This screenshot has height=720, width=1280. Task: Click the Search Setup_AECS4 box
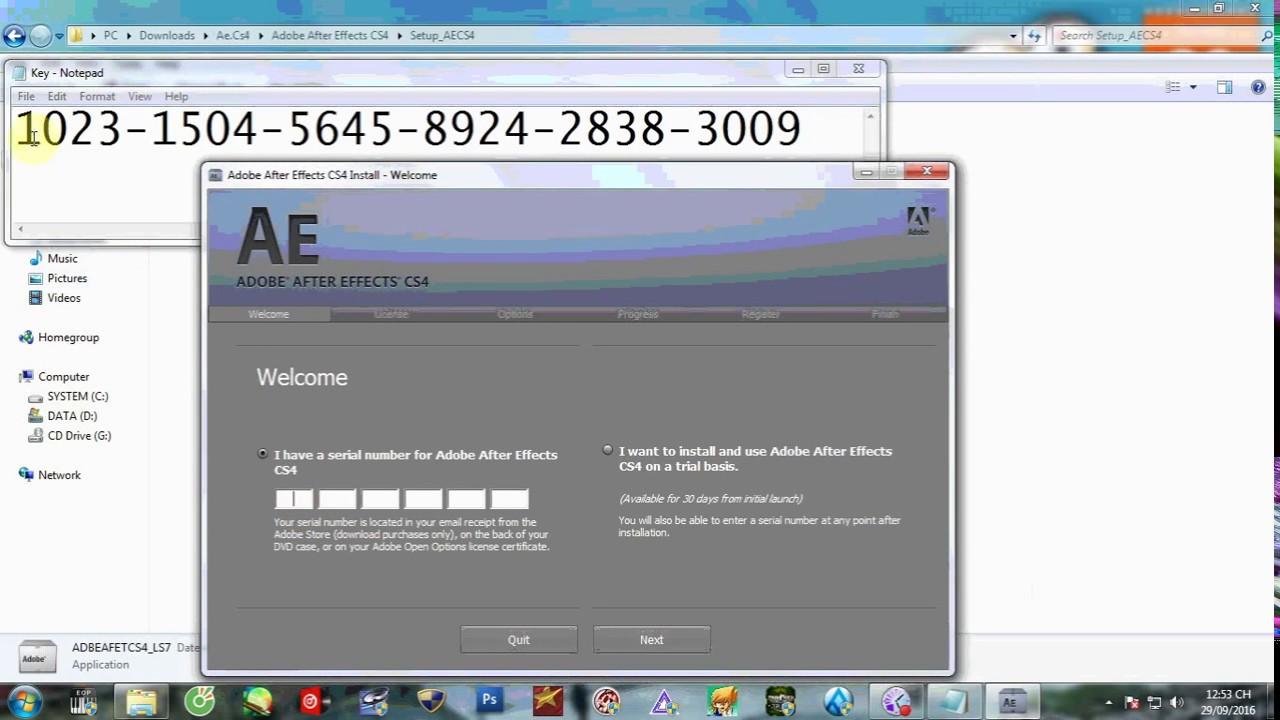[x=1155, y=35]
